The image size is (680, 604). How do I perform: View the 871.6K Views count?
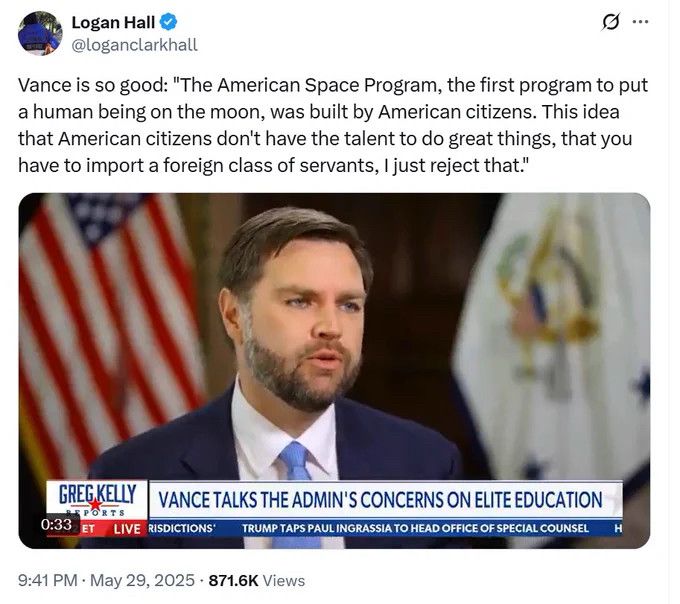click(257, 580)
